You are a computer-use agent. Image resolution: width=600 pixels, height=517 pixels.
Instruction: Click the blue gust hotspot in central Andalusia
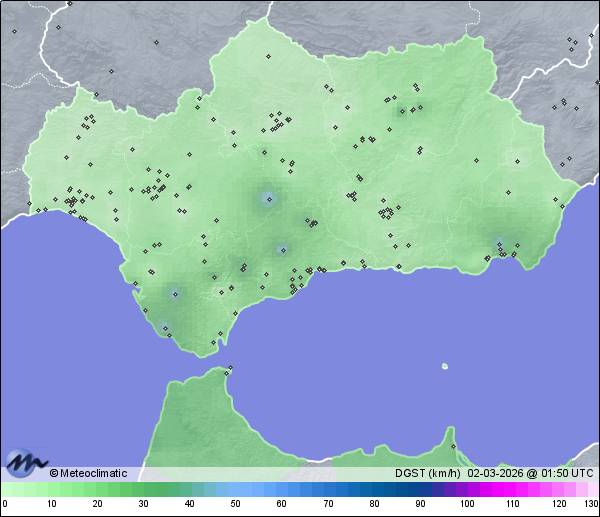[268, 199]
